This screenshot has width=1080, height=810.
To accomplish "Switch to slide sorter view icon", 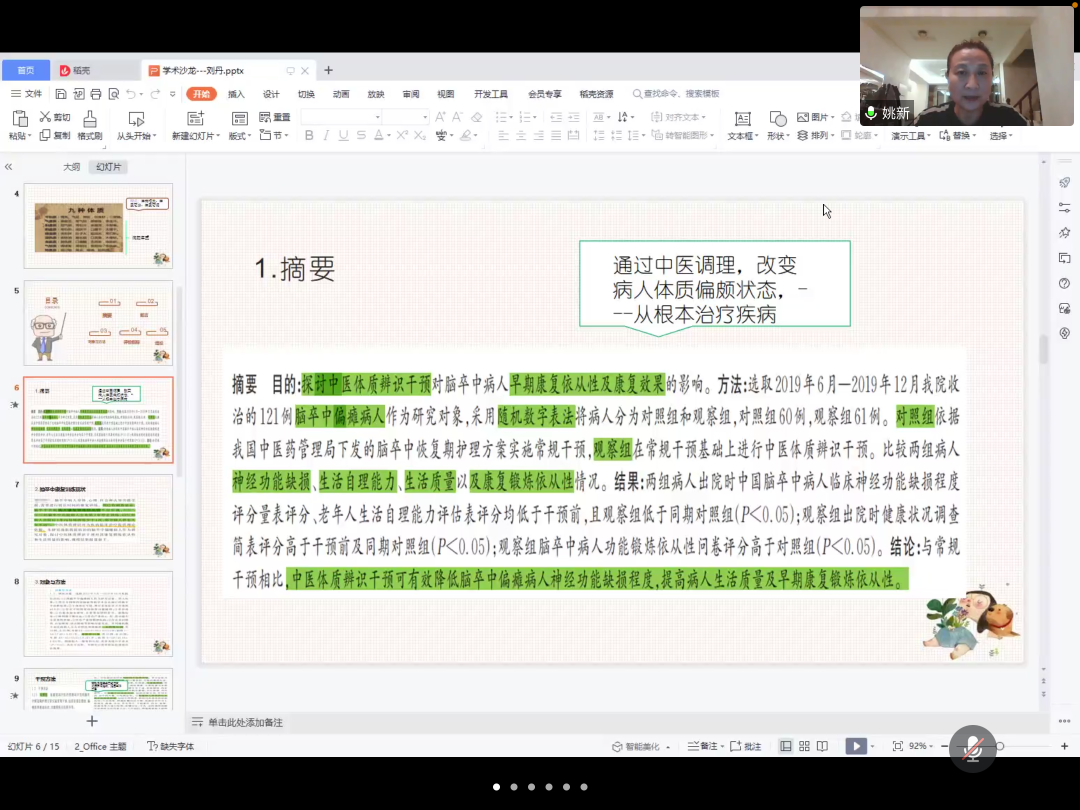I will coord(804,746).
